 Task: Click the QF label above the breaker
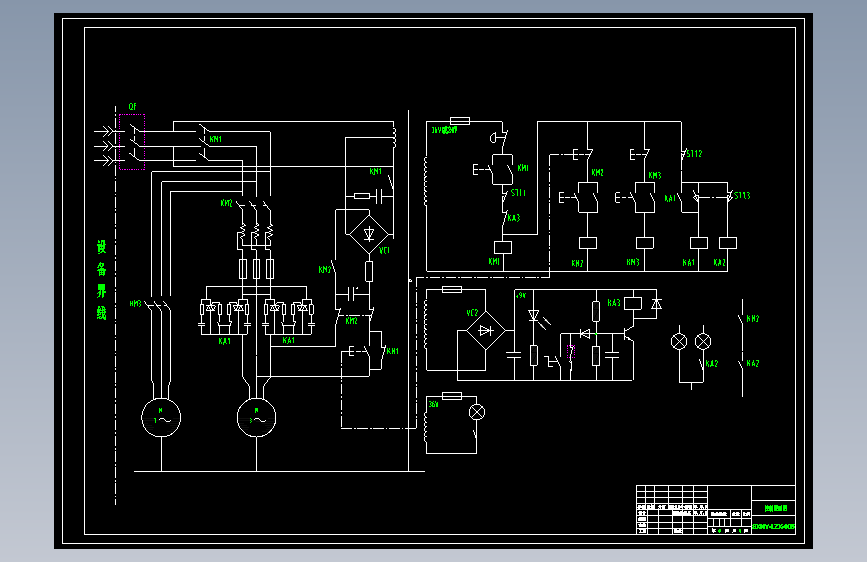pyautogui.click(x=133, y=107)
